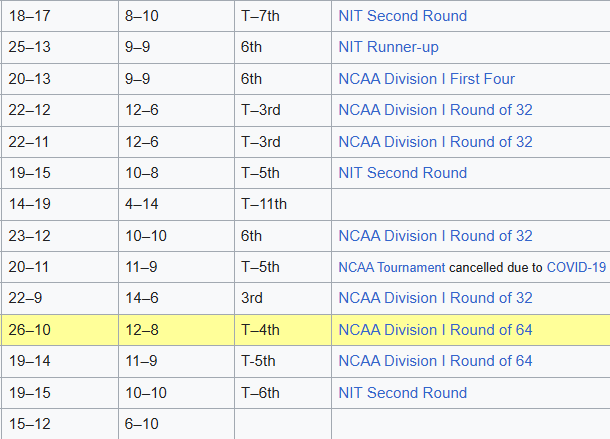This screenshot has width=610, height=439.
Task: Open Round of 64 link in highlighted row
Action: tap(435, 330)
